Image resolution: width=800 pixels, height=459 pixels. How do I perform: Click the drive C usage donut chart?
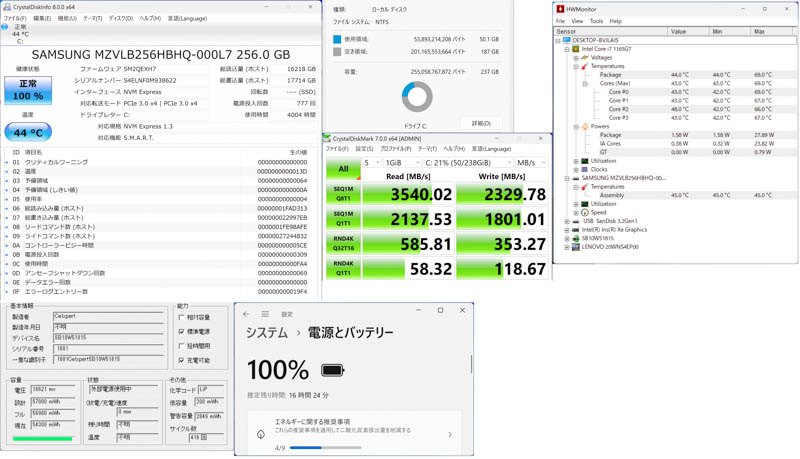(x=417, y=97)
